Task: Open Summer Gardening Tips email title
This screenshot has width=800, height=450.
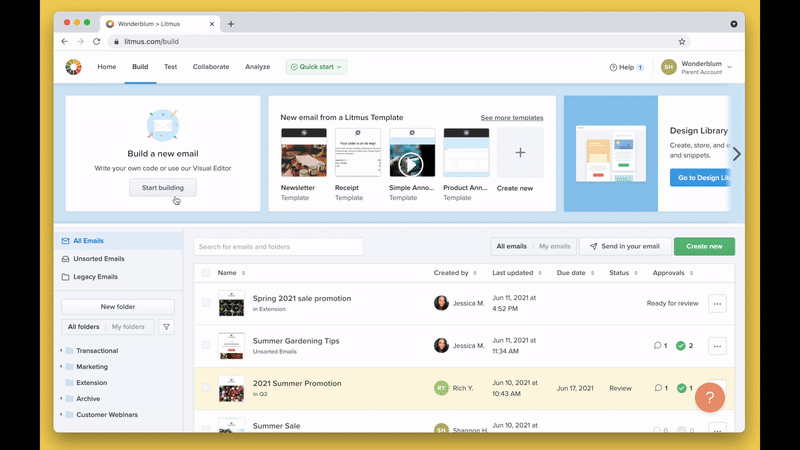Action: [296, 341]
